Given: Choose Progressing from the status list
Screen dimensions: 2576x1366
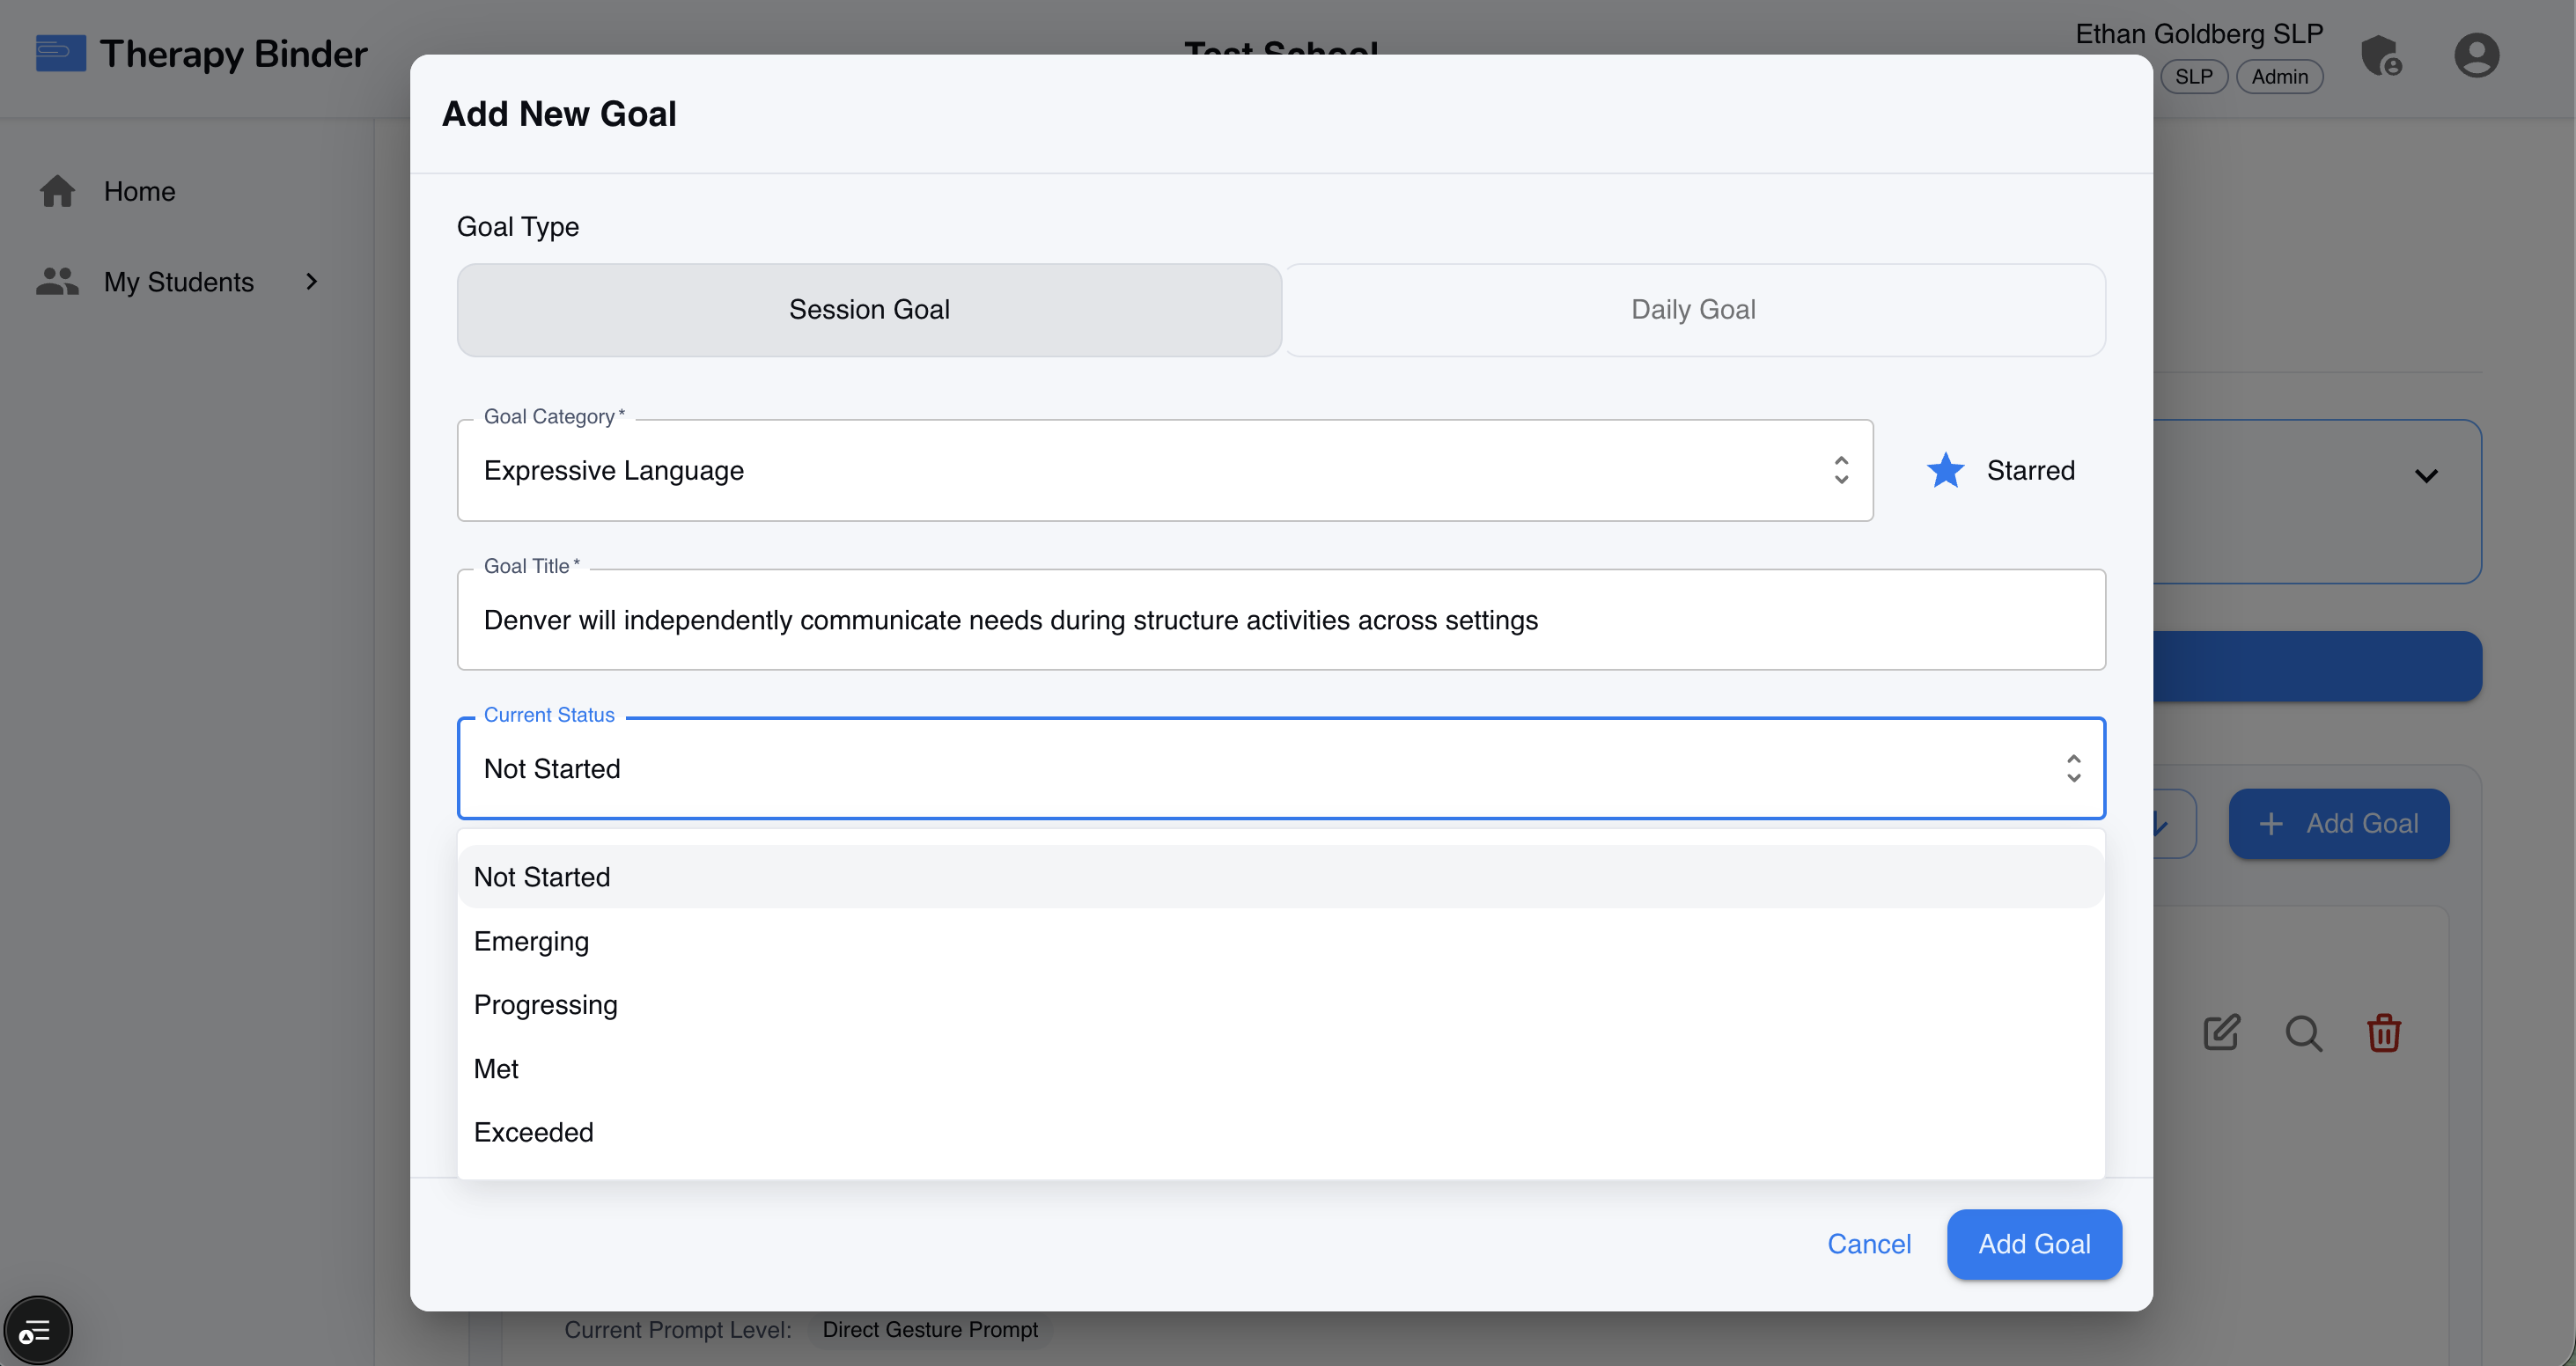Looking at the screenshot, I should coord(546,1005).
